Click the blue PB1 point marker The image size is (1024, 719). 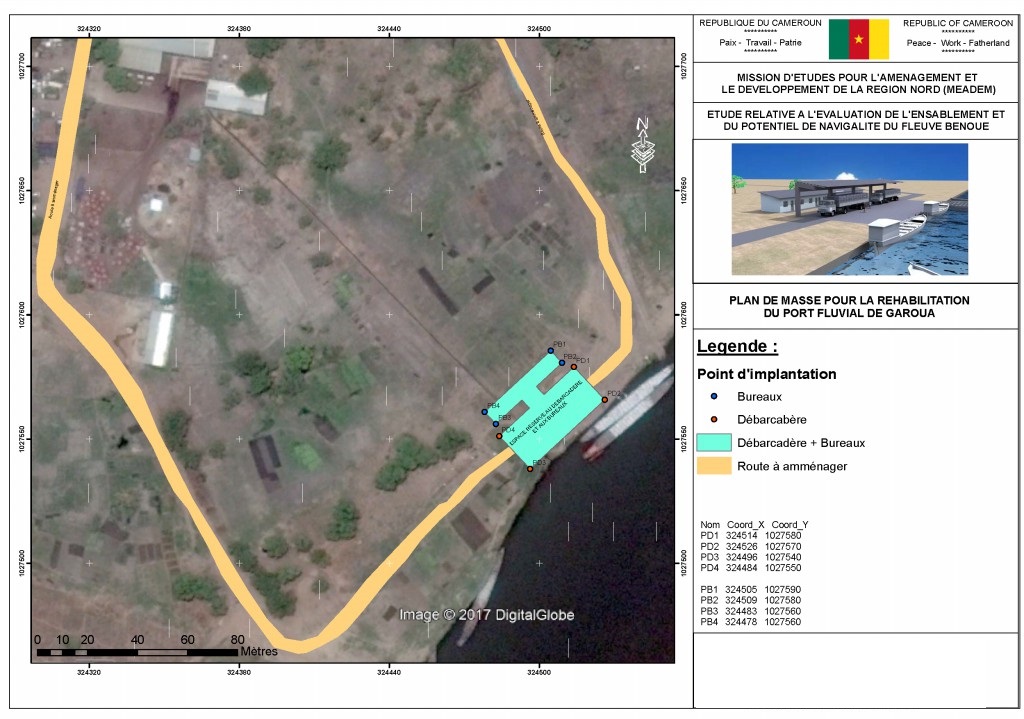coord(551,350)
